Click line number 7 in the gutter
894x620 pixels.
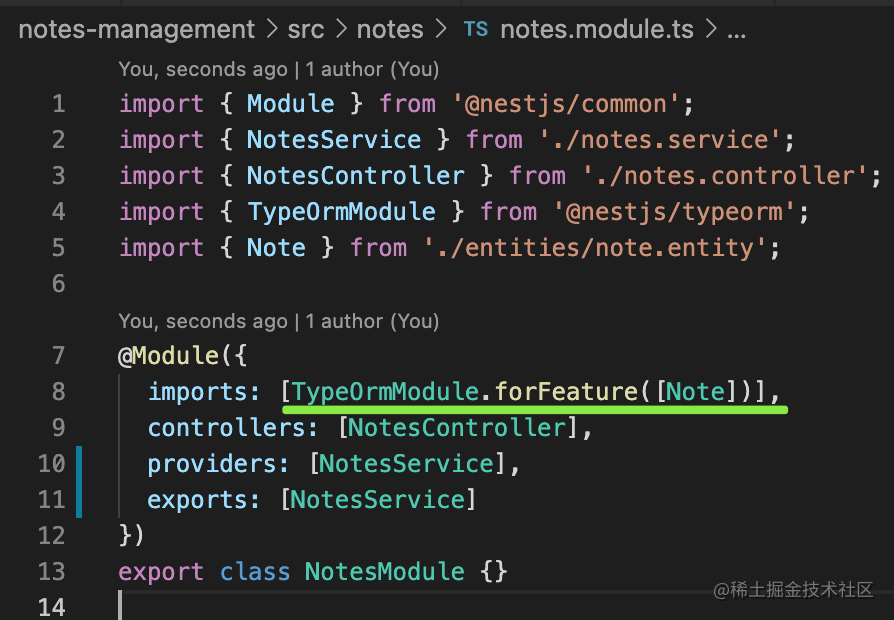(56, 356)
